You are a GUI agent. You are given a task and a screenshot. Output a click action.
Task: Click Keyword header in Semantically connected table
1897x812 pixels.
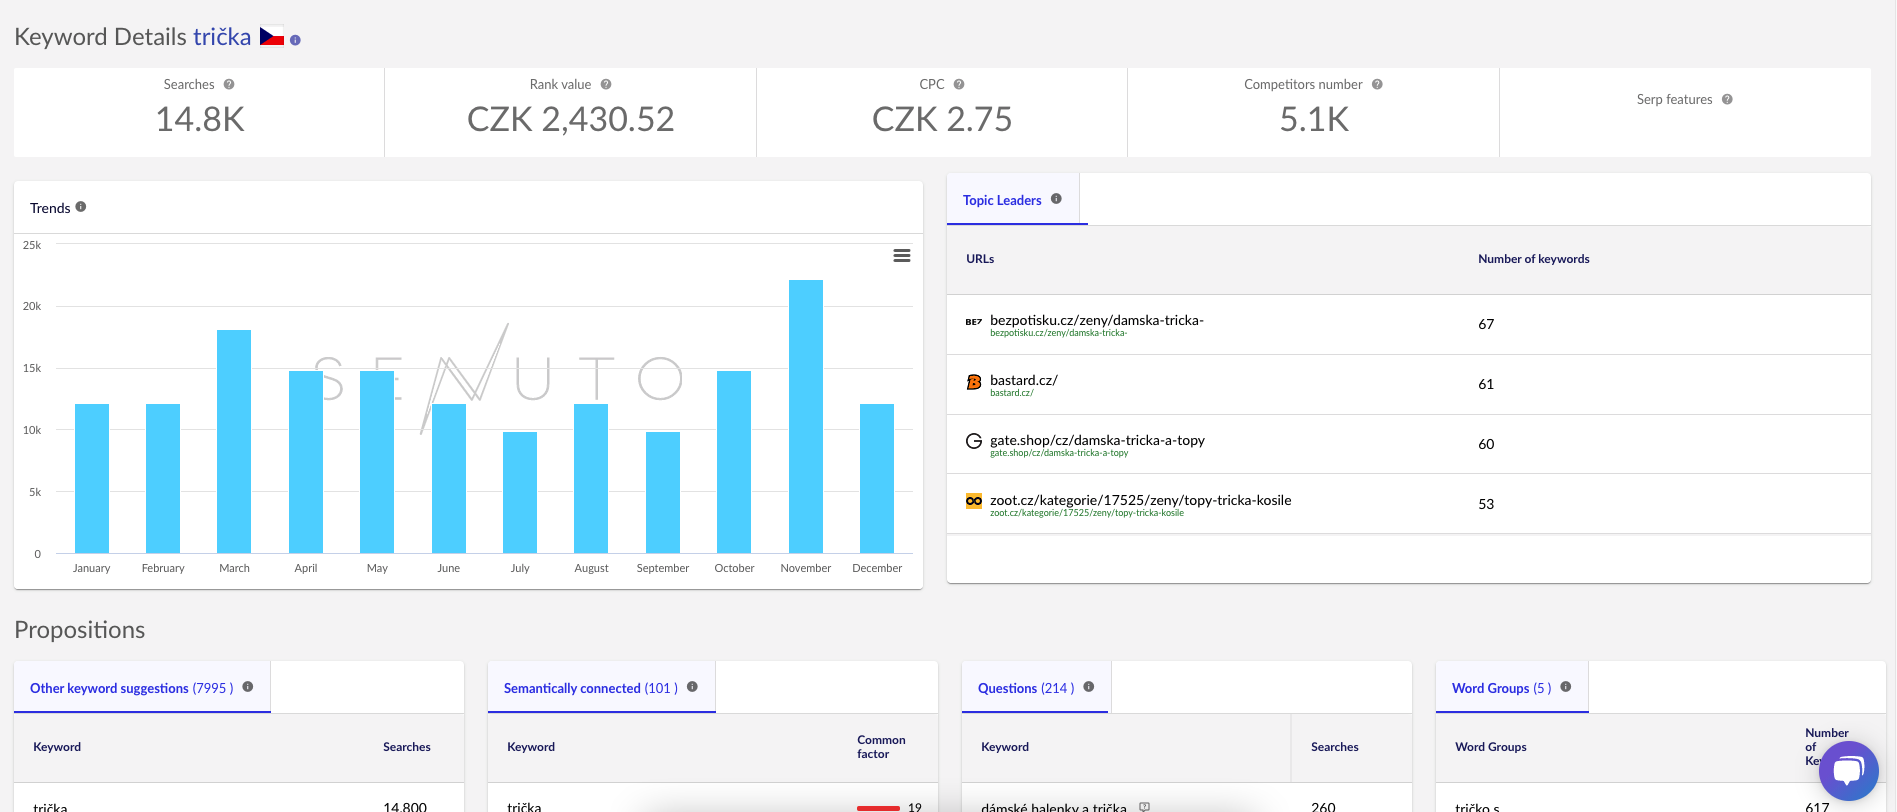531,747
